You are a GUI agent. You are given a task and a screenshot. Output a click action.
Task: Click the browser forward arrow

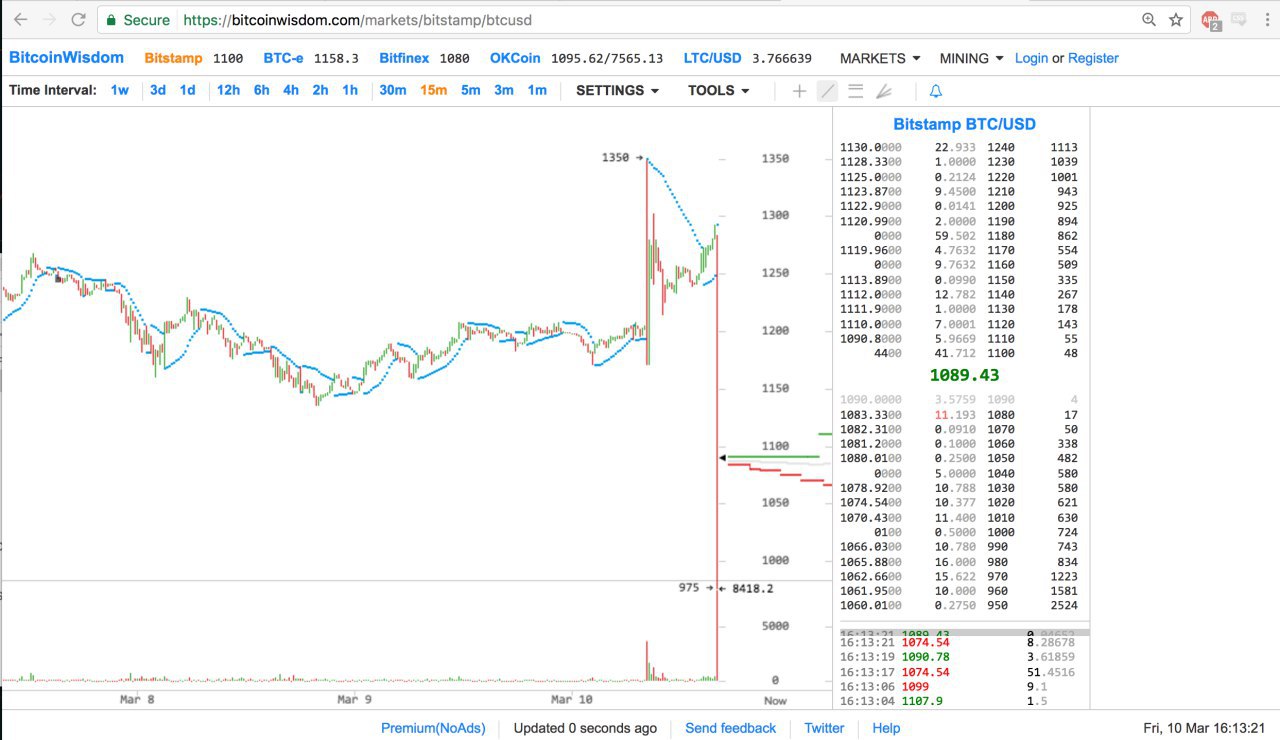pos(50,19)
